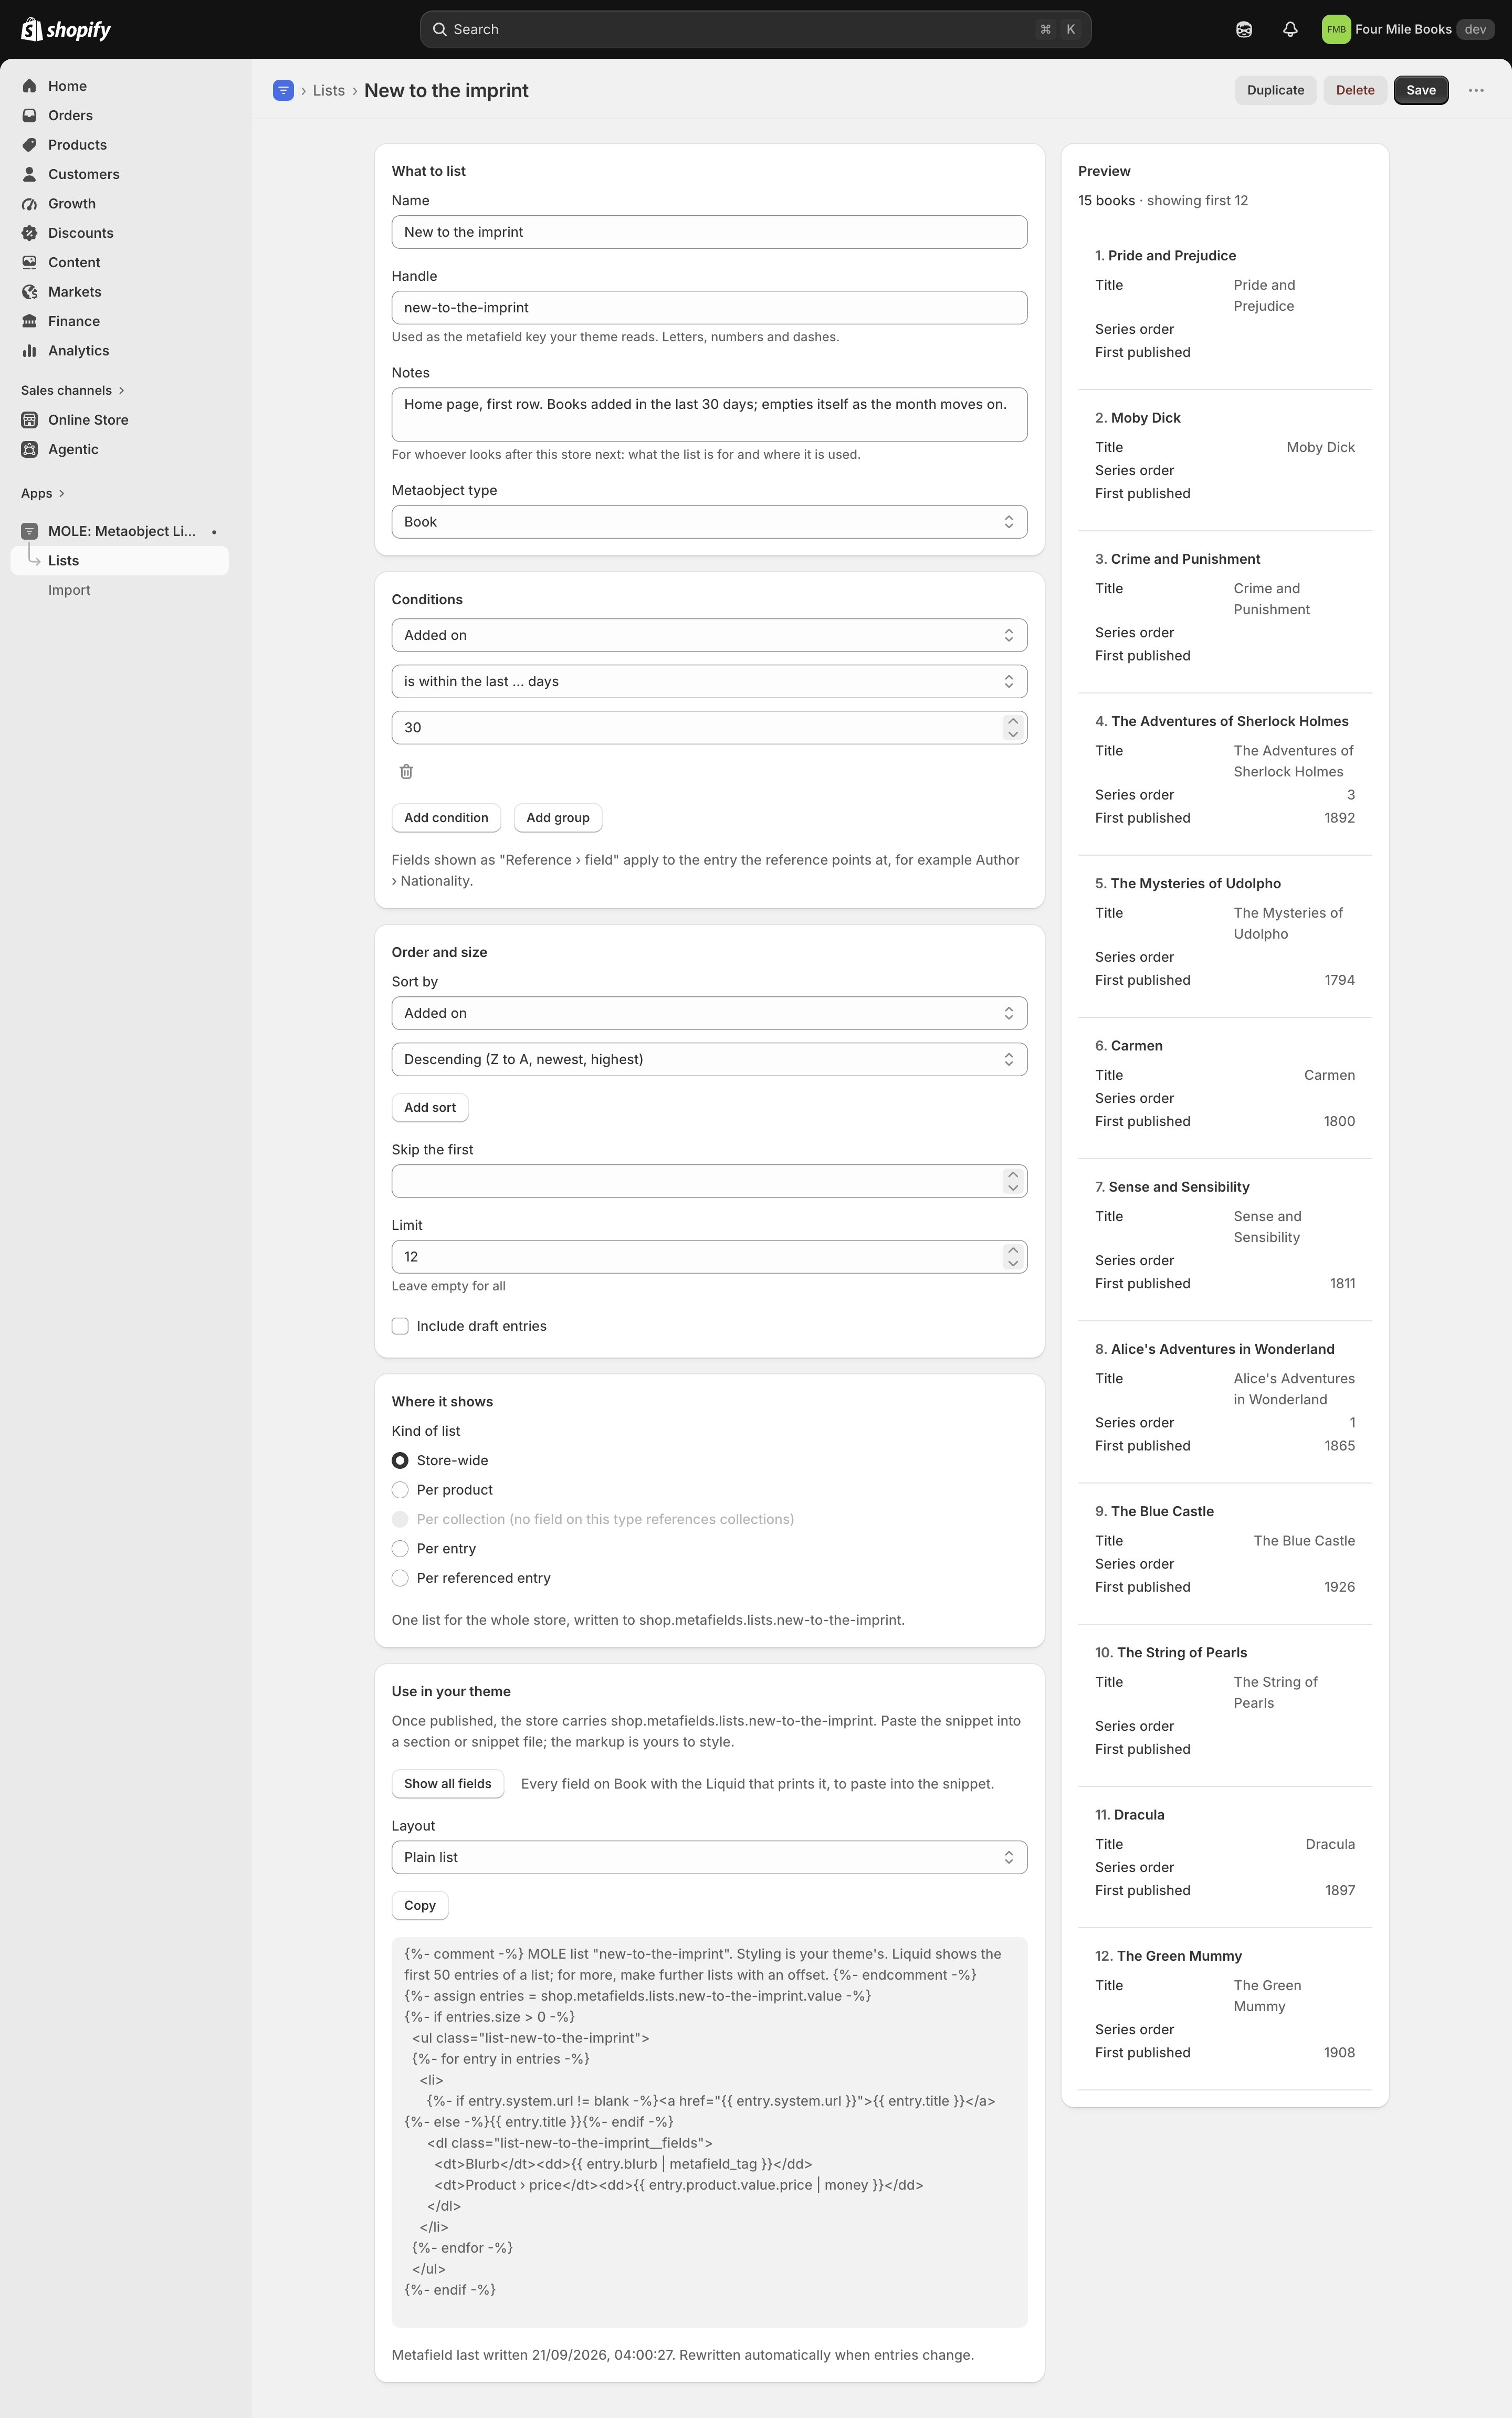Open the condition field Added on dropdown
The width and height of the screenshot is (1512, 2418).
(x=709, y=635)
